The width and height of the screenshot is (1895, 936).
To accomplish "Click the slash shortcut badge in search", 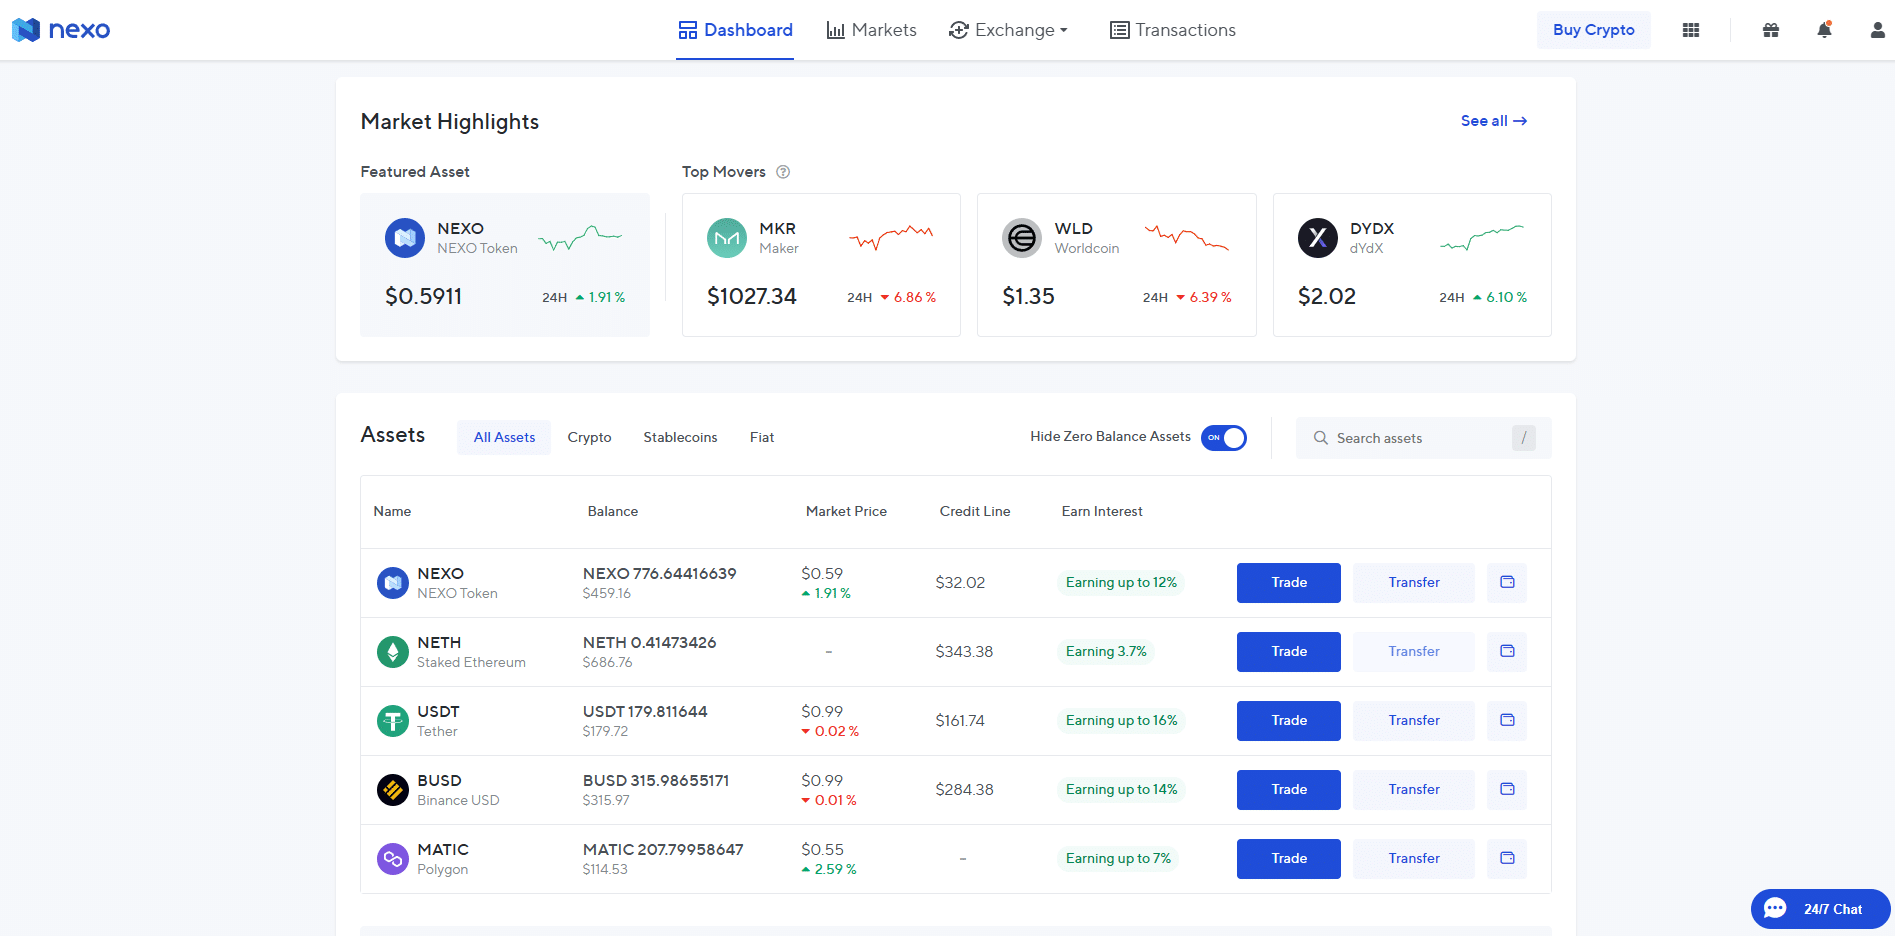I will click(x=1524, y=438).
